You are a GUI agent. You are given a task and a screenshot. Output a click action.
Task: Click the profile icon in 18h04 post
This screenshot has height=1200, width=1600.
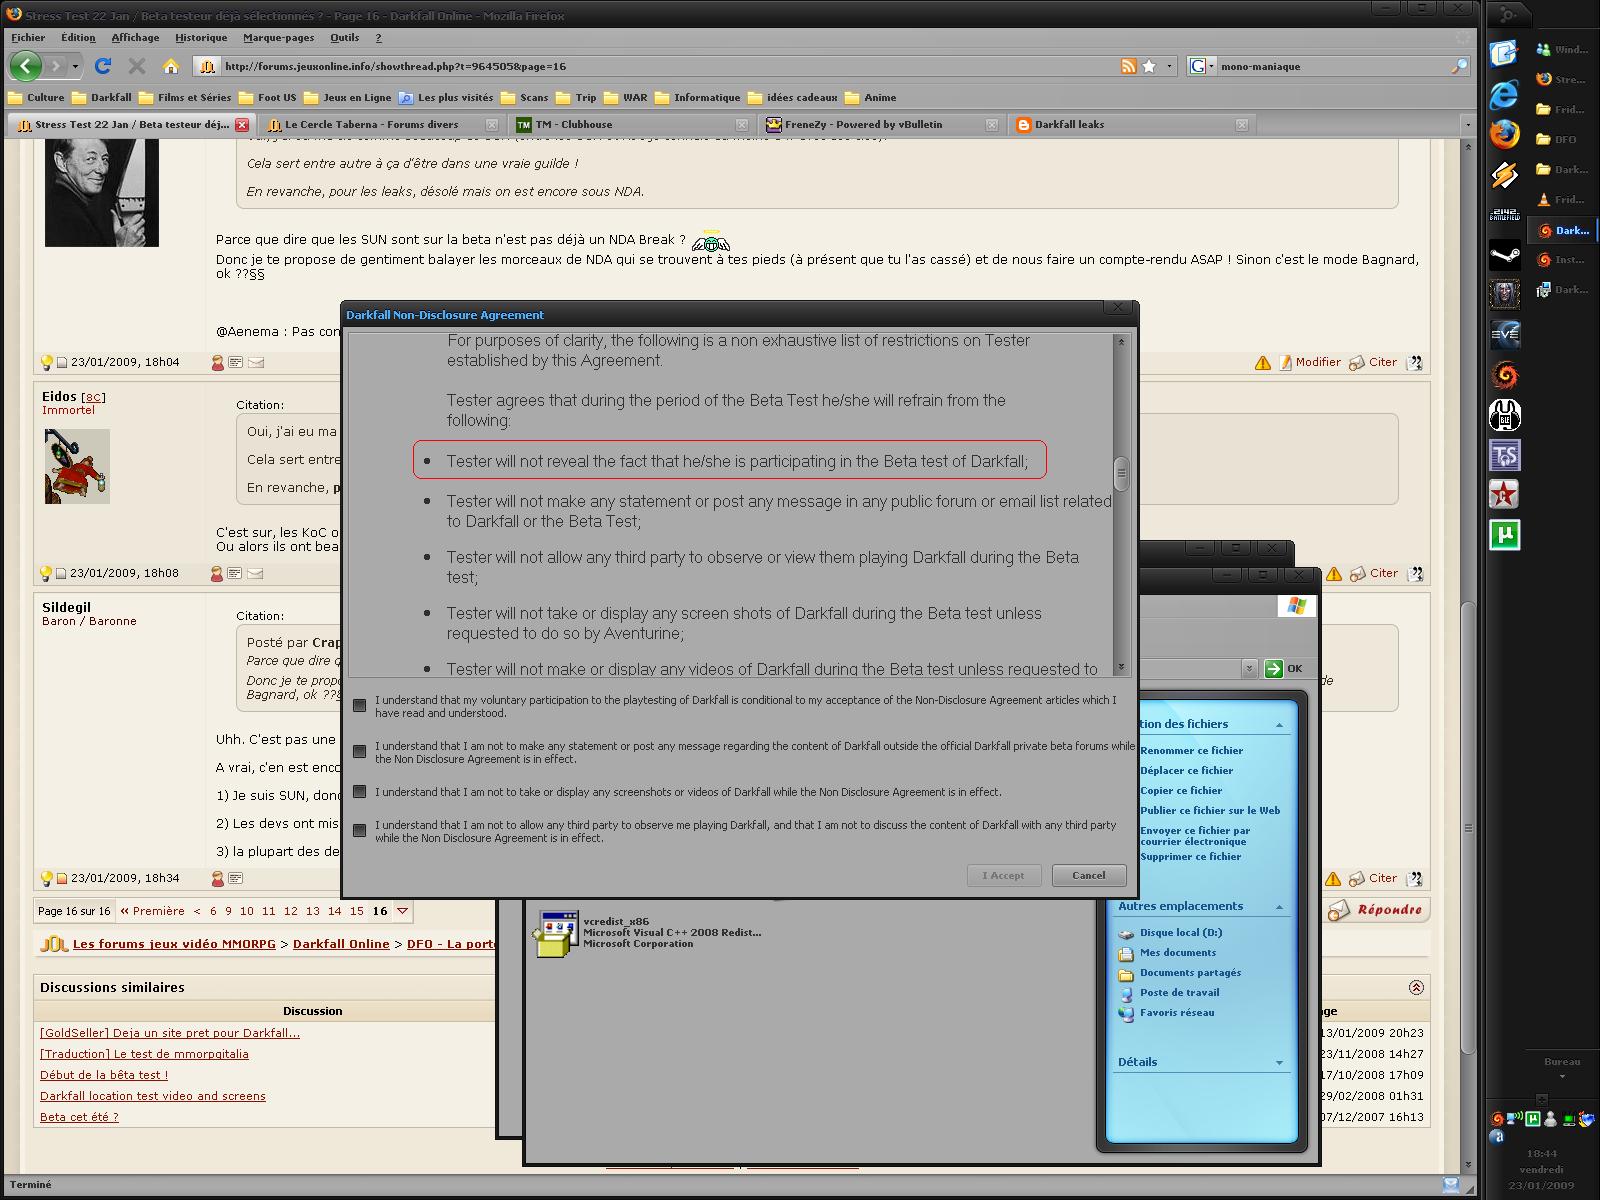pos(218,363)
